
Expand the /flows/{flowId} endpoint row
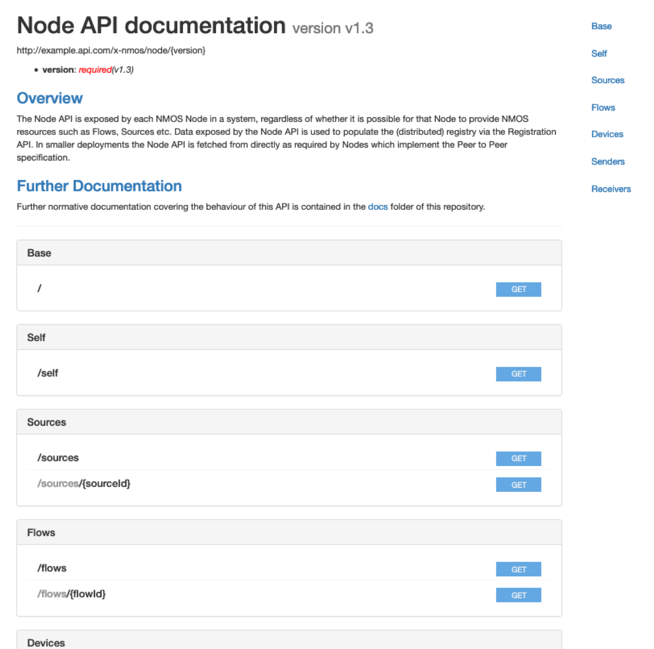[72, 594]
